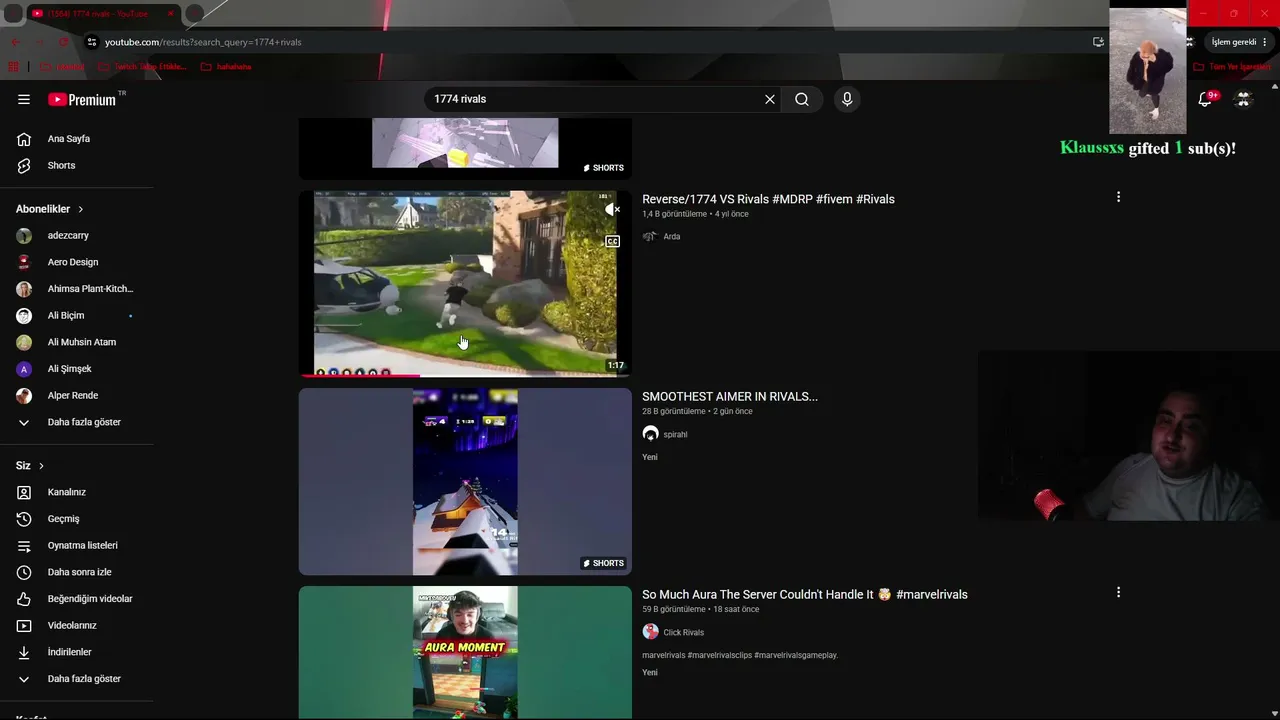Open So Much Aura video title
The height and width of the screenshot is (720, 1280).
805,595
